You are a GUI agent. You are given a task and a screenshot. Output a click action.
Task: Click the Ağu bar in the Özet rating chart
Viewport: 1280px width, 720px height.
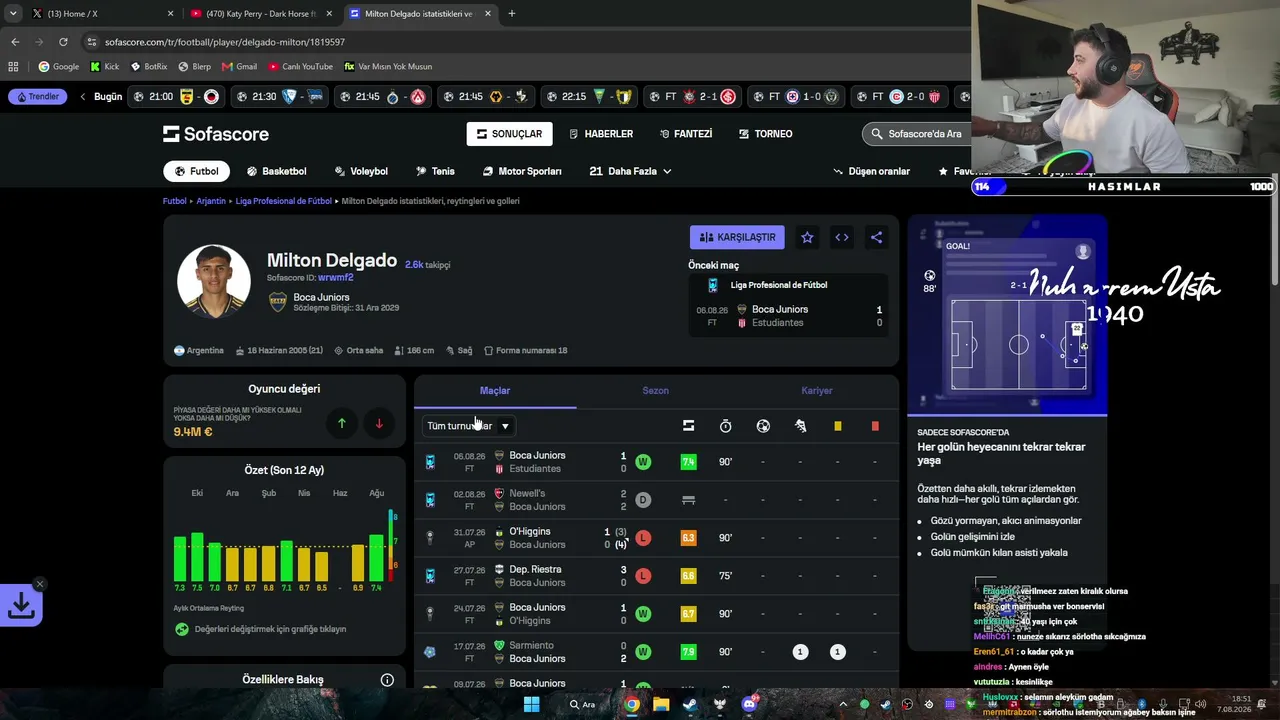pos(376,557)
